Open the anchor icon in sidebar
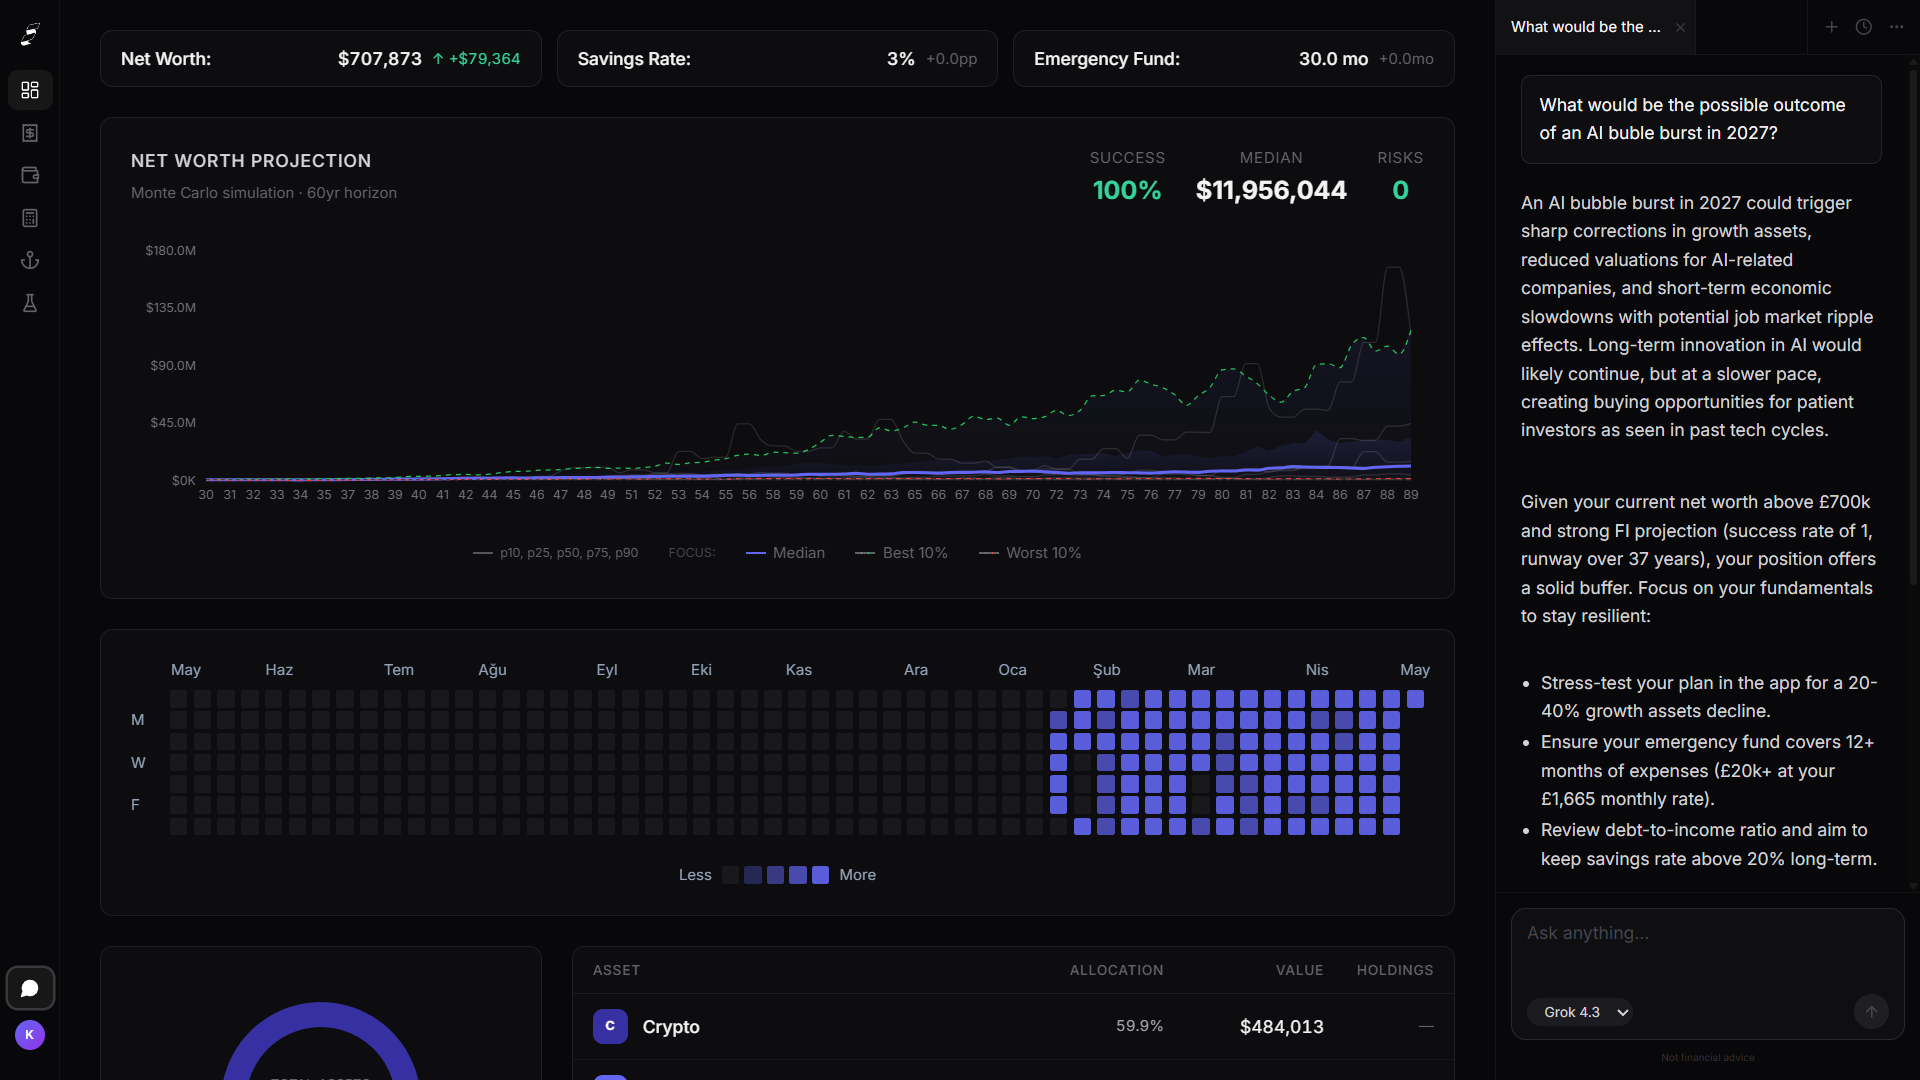 click(30, 260)
